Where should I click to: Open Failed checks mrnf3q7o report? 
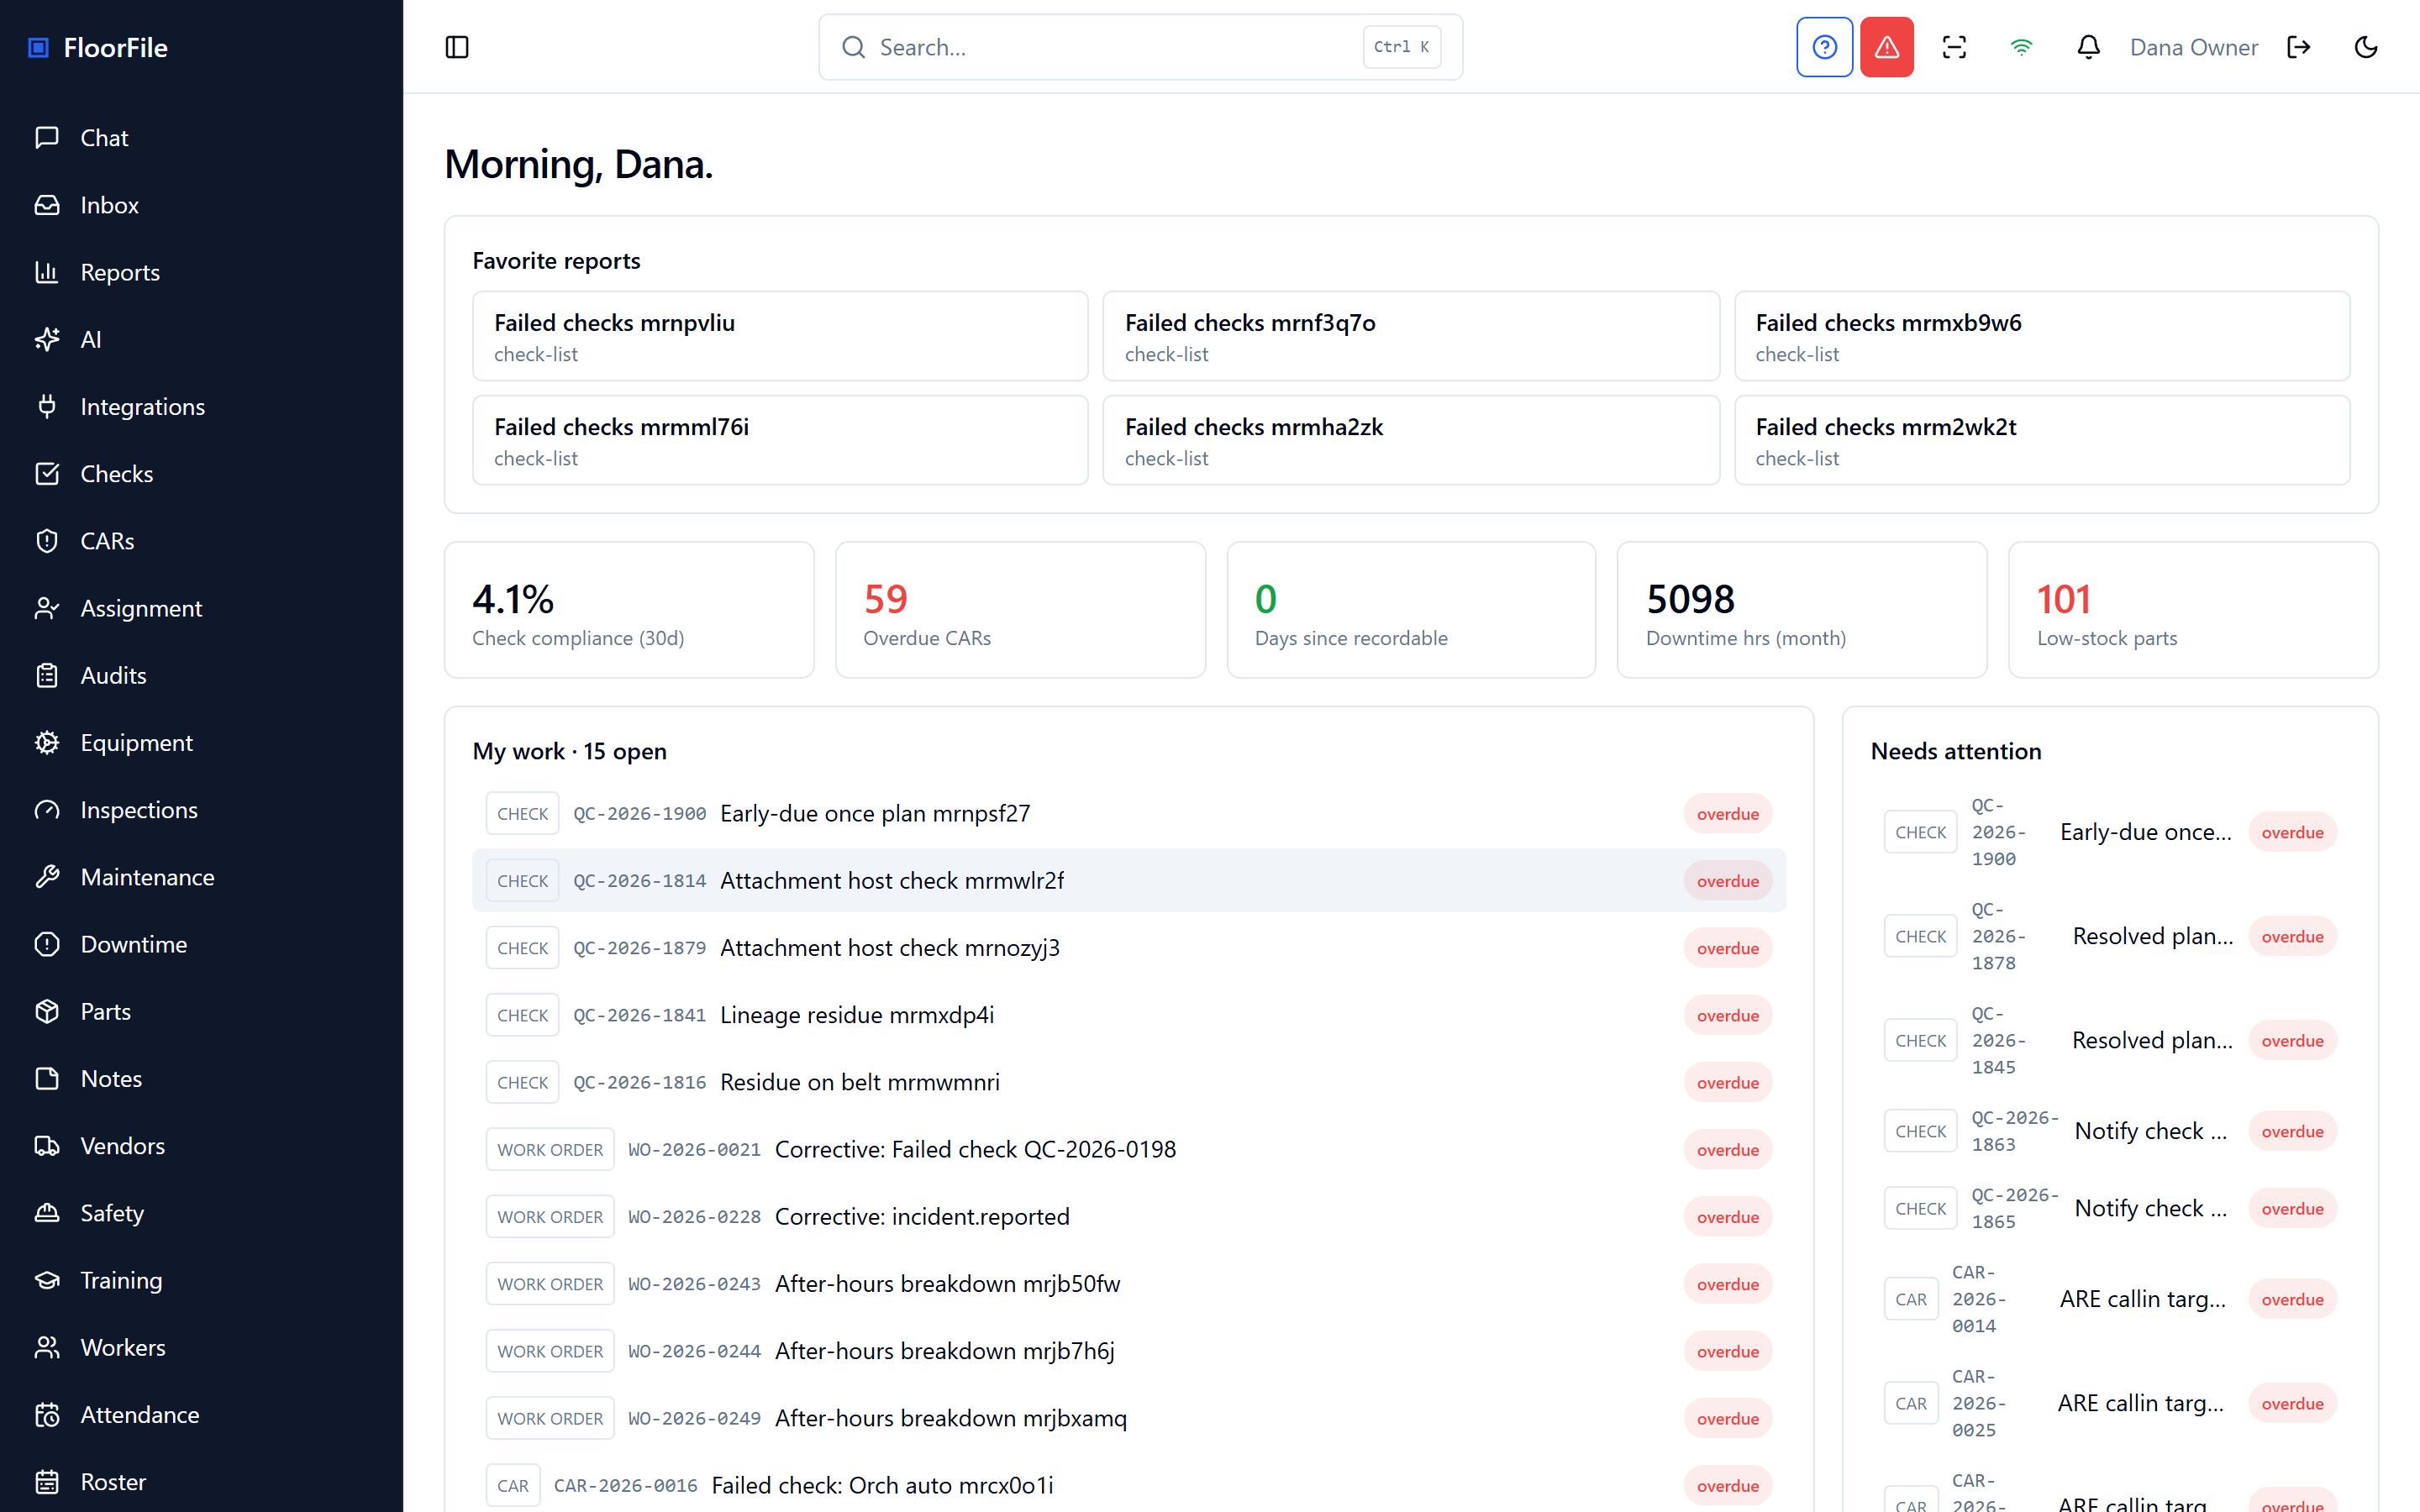coord(1411,336)
